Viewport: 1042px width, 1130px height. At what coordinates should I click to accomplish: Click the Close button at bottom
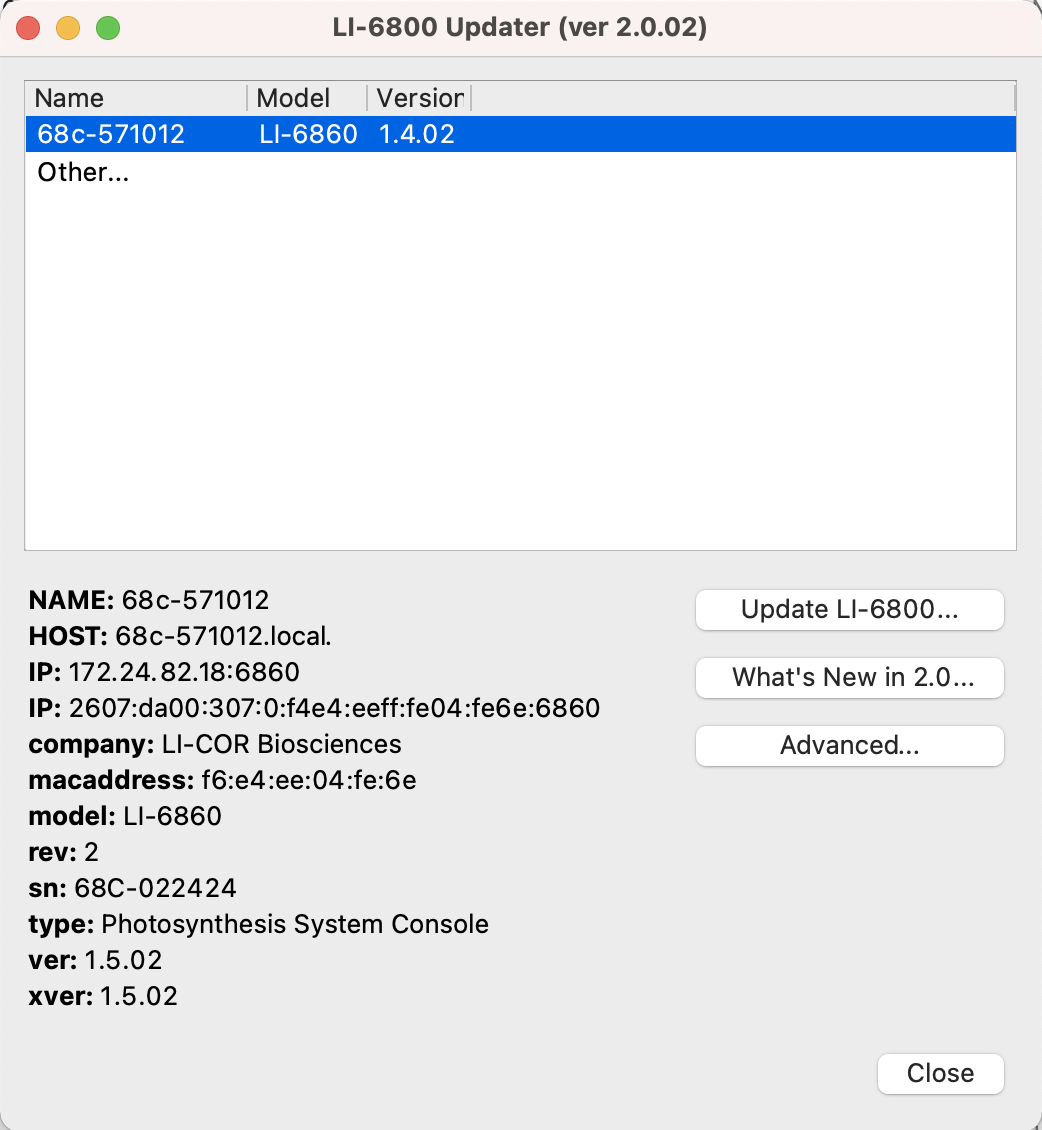click(x=939, y=1073)
